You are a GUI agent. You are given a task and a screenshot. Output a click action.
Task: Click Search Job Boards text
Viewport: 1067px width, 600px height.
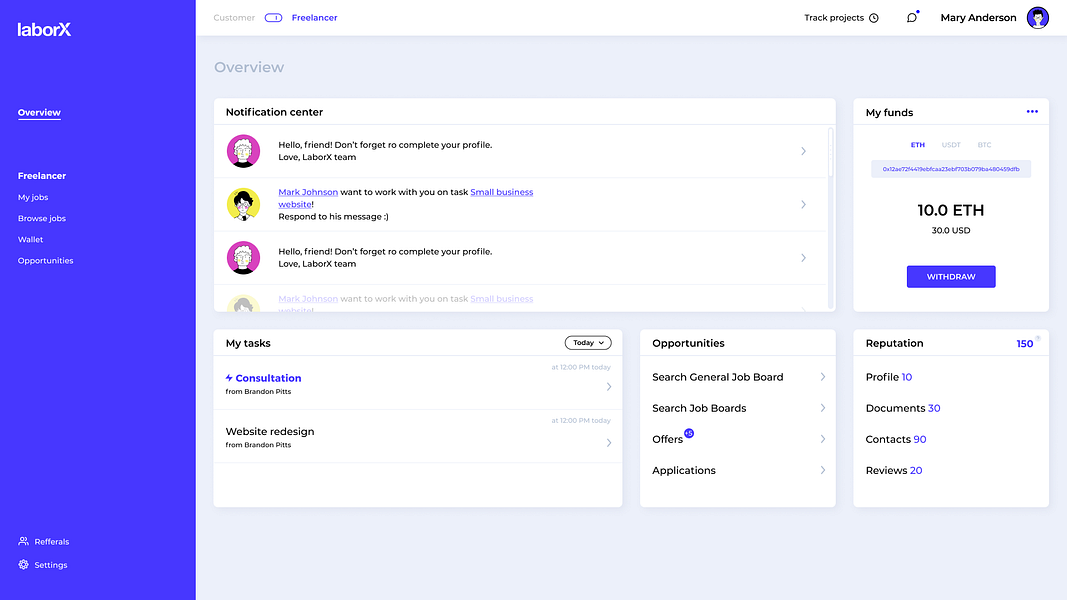(699, 408)
